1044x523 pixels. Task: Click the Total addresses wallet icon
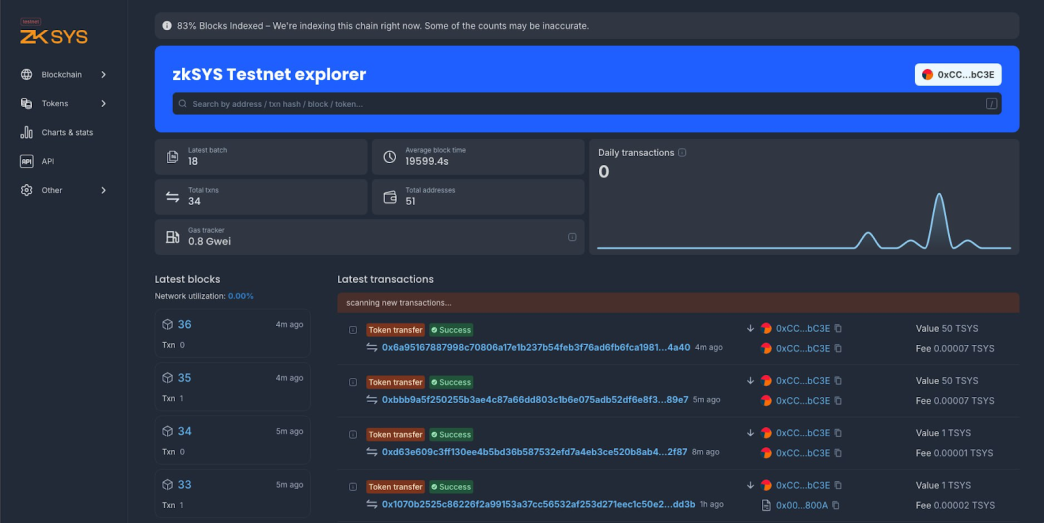(390, 197)
